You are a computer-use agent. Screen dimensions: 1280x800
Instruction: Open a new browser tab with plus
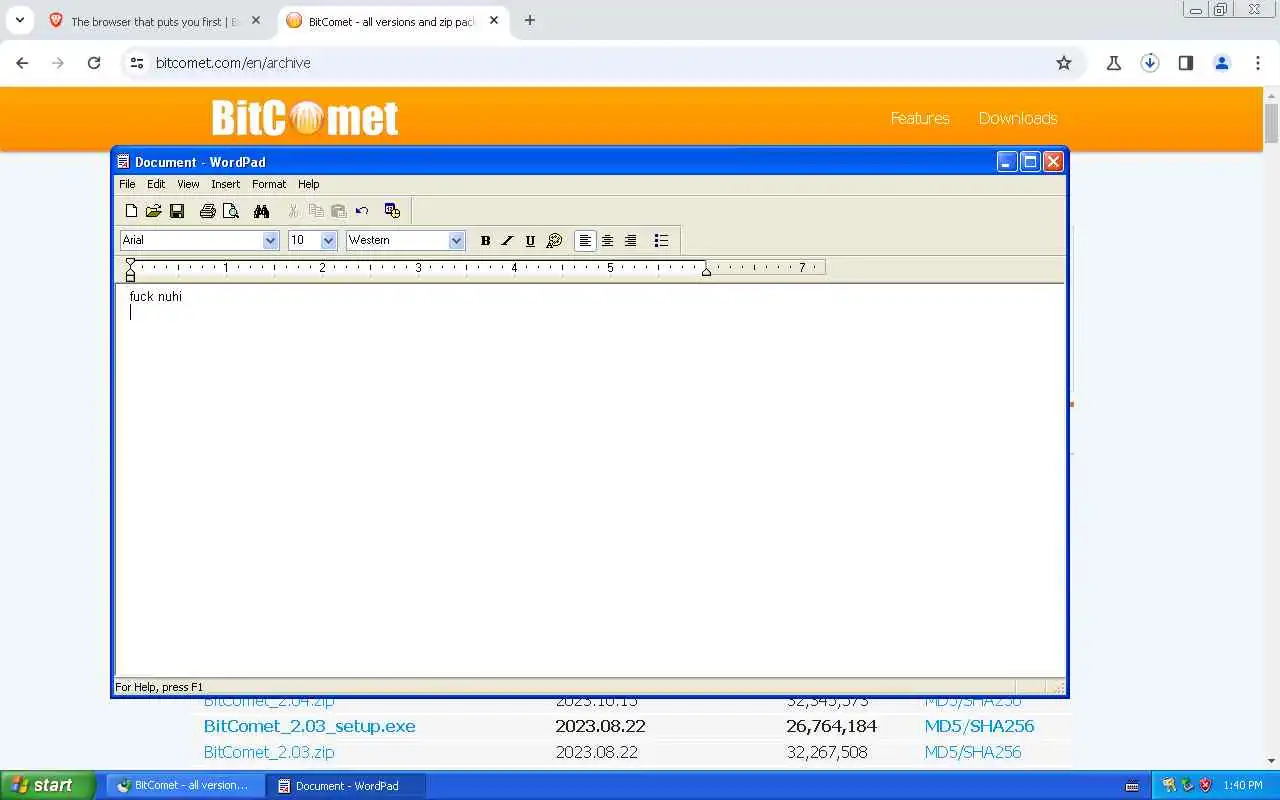(x=530, y=20)
